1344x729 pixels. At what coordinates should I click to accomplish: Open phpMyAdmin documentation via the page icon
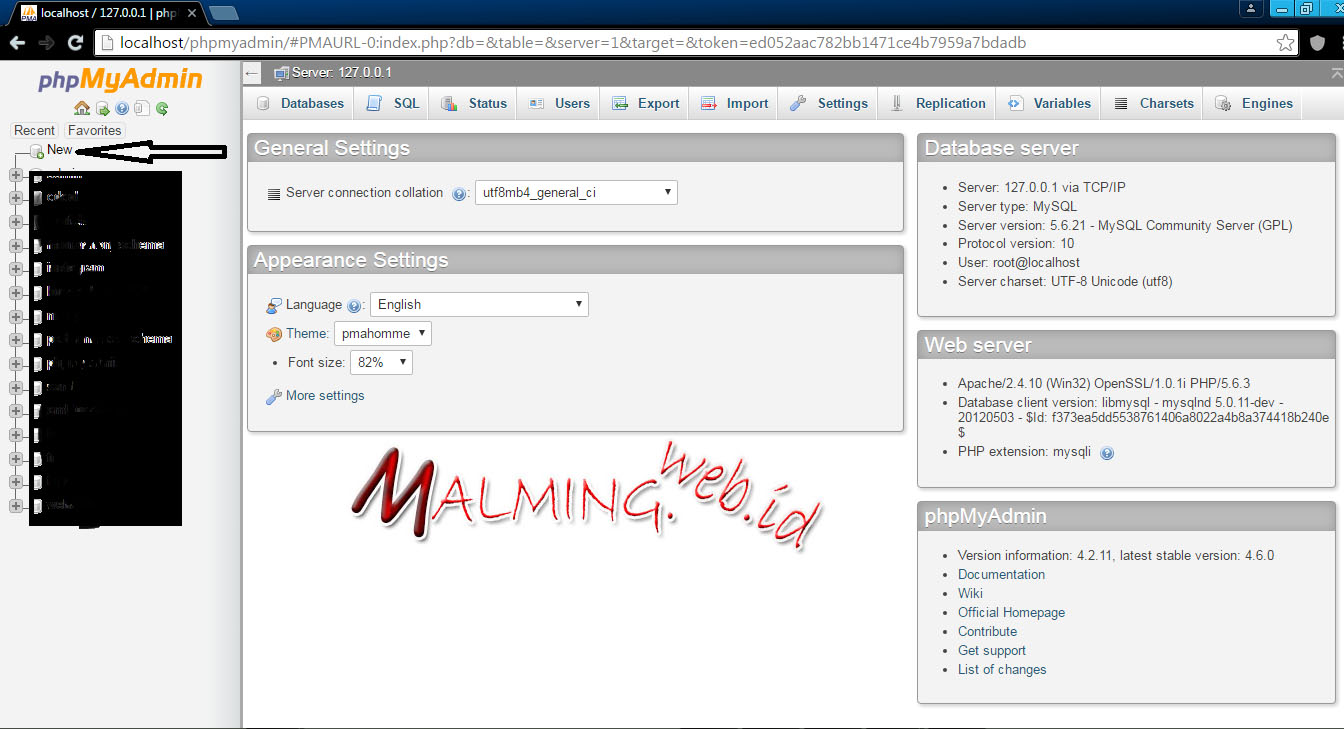pyautogui.click(x=141, y=108)
